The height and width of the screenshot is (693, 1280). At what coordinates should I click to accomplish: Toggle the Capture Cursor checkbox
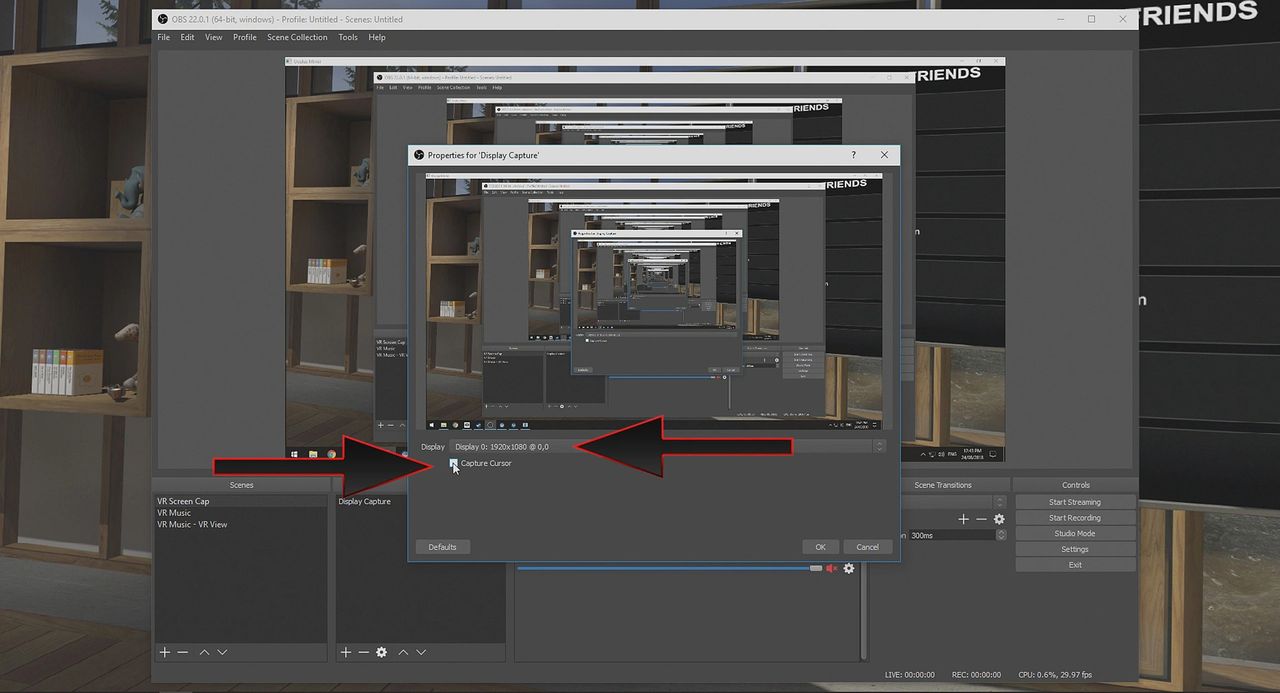(454, 463)
